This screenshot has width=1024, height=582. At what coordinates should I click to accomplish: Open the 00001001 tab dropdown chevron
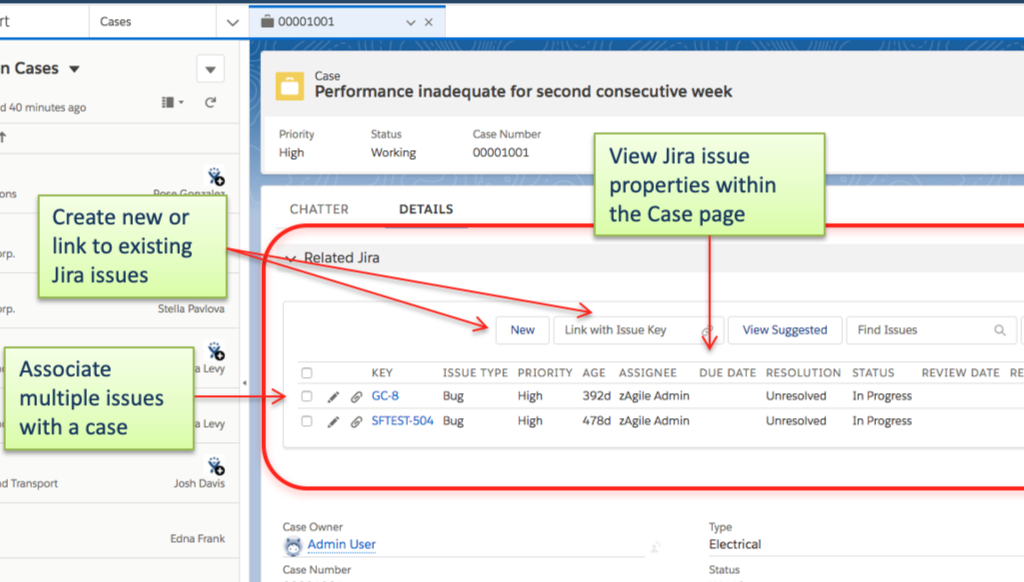411,20
